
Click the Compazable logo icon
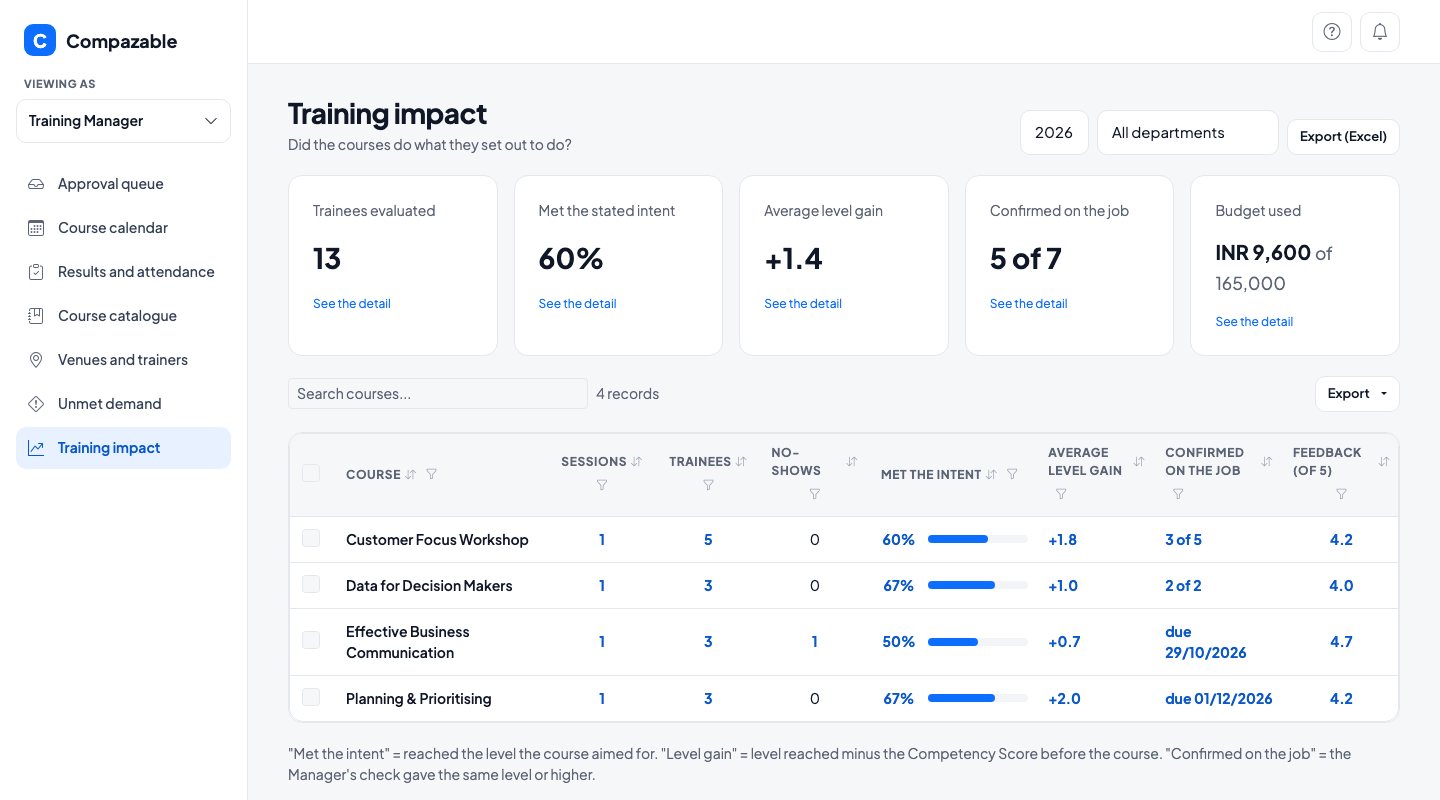[x=40, y=41]
